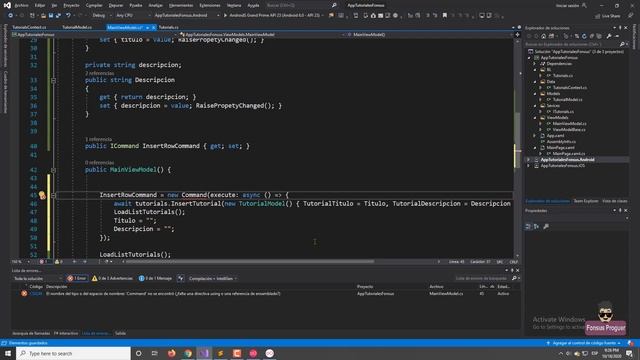The width and height of the screenshot is (640, 360).
Task: Click the lightbulb quick actions icon
Action: 42,195
